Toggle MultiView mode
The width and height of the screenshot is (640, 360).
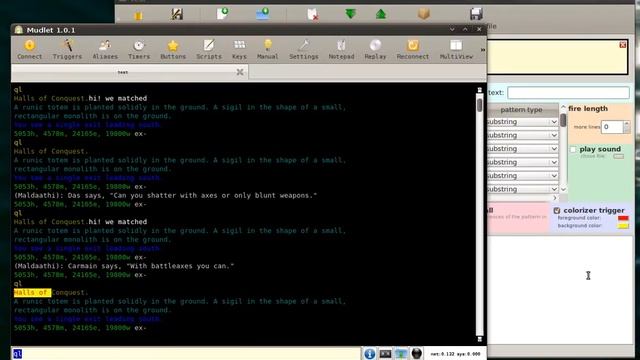click(456, 49)
